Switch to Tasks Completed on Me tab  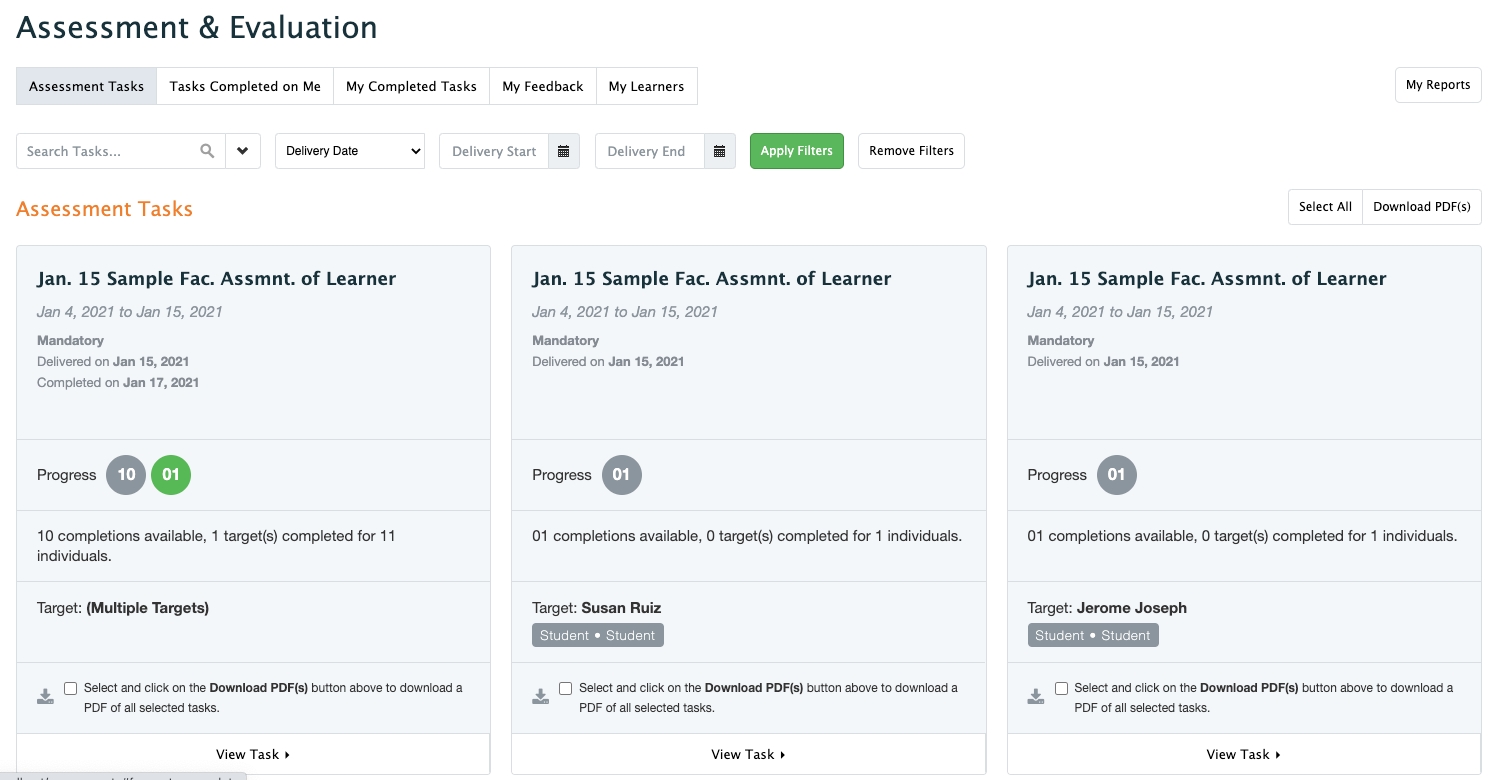pos(245,86)
